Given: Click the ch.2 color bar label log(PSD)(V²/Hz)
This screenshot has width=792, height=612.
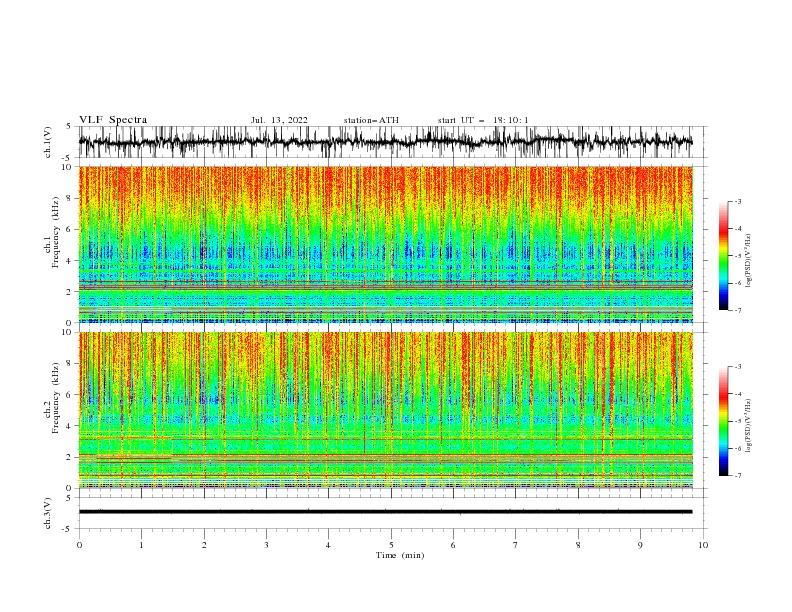Looking at the screenshot, I should click(748, 426).
